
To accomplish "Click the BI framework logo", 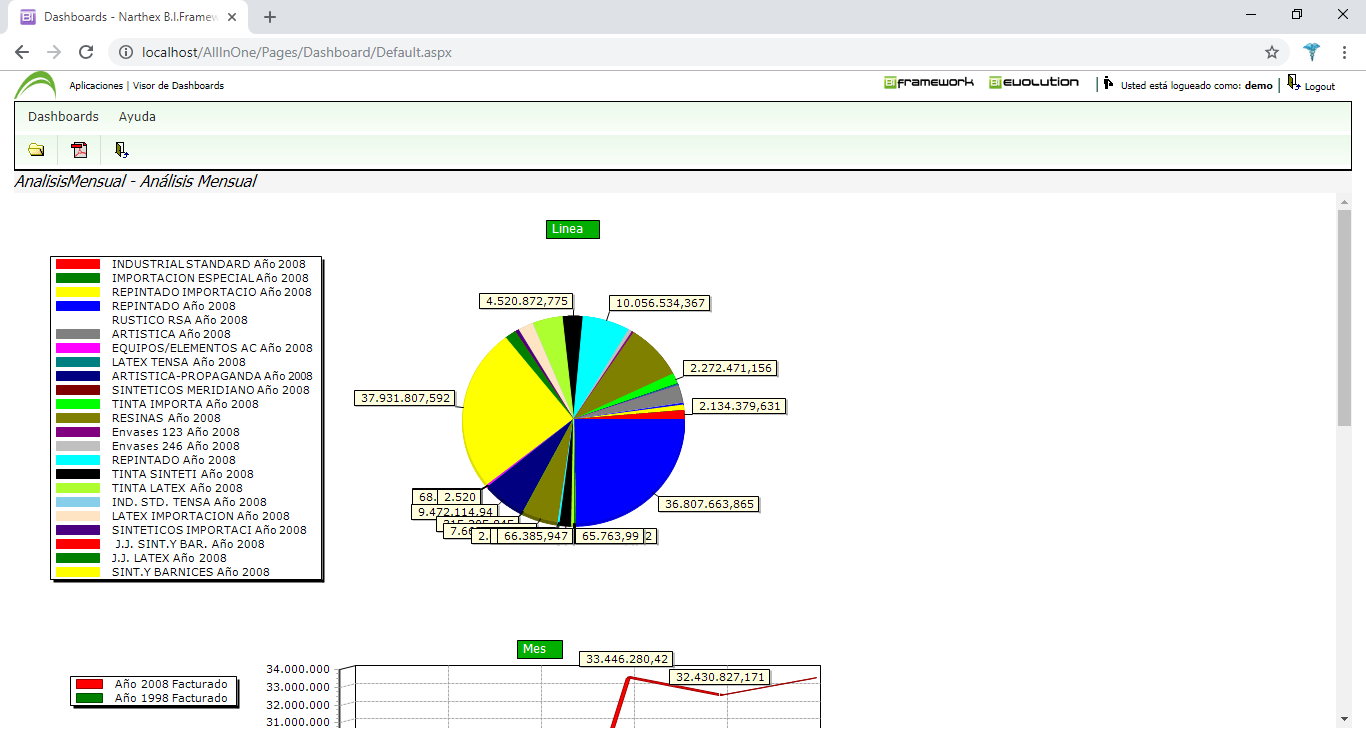I will click(928, 82).
